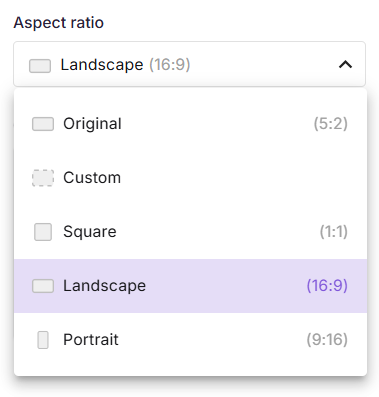
Task: Click the tall Portrait shape icon
Action: [43, 340]
